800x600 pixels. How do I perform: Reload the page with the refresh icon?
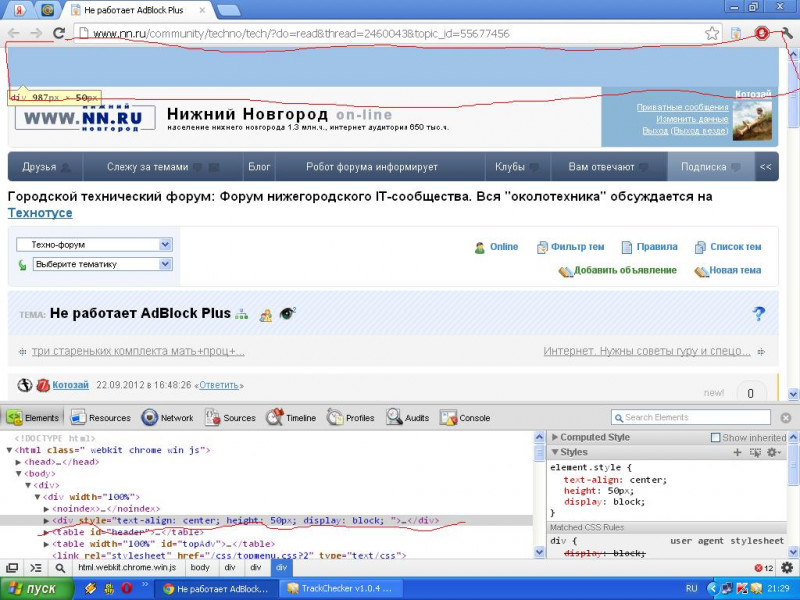59,33
